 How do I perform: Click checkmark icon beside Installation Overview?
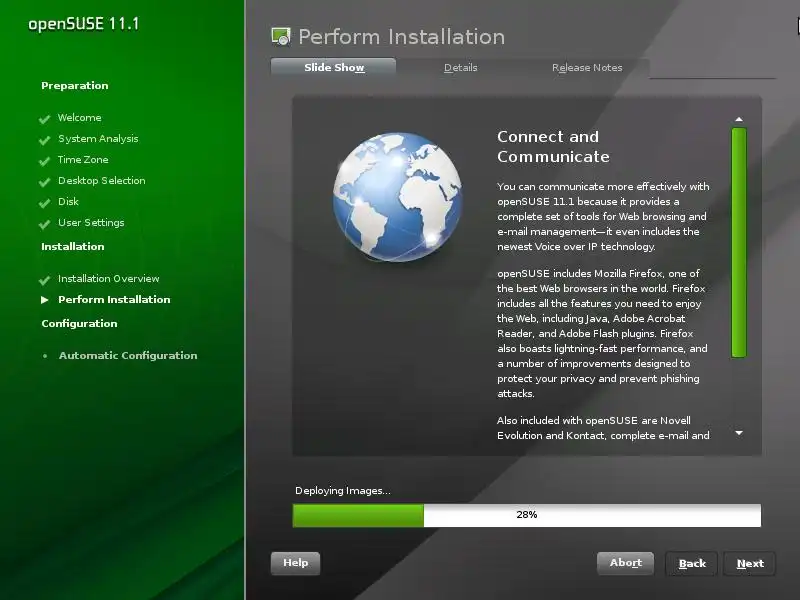pyautogui.click(x=44, y=280)
